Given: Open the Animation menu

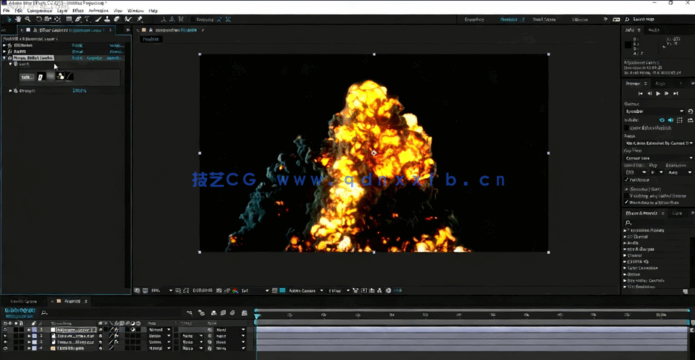Looking at the screenshot, I should (x=98, y=10).
